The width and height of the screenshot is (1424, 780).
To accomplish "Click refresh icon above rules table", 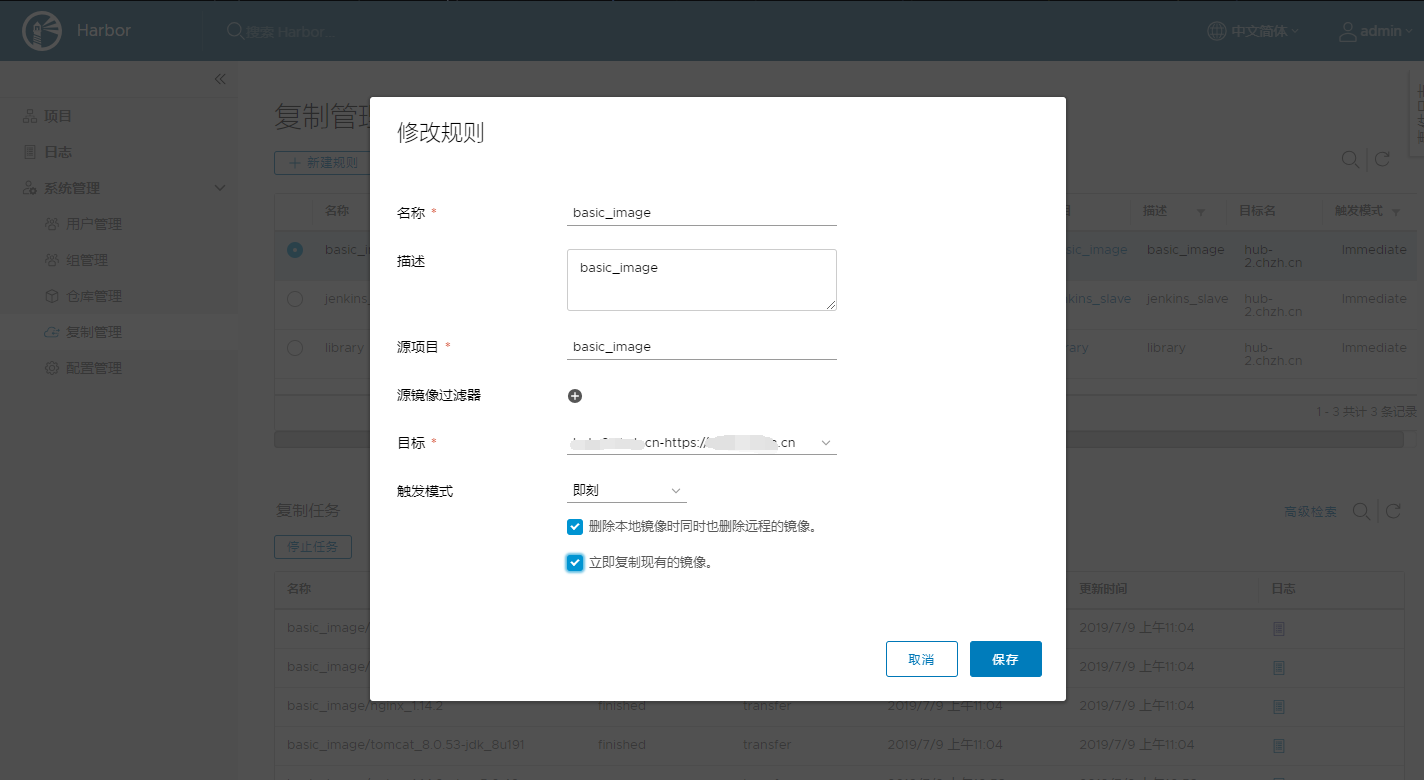I will [1382, 159].
